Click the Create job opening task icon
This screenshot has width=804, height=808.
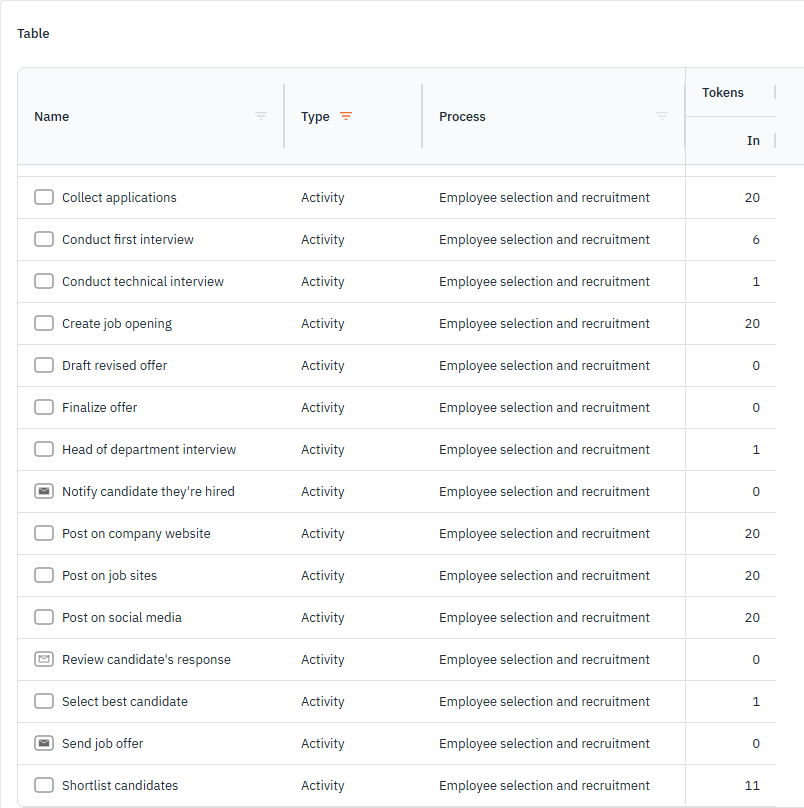tap(44, 323)
